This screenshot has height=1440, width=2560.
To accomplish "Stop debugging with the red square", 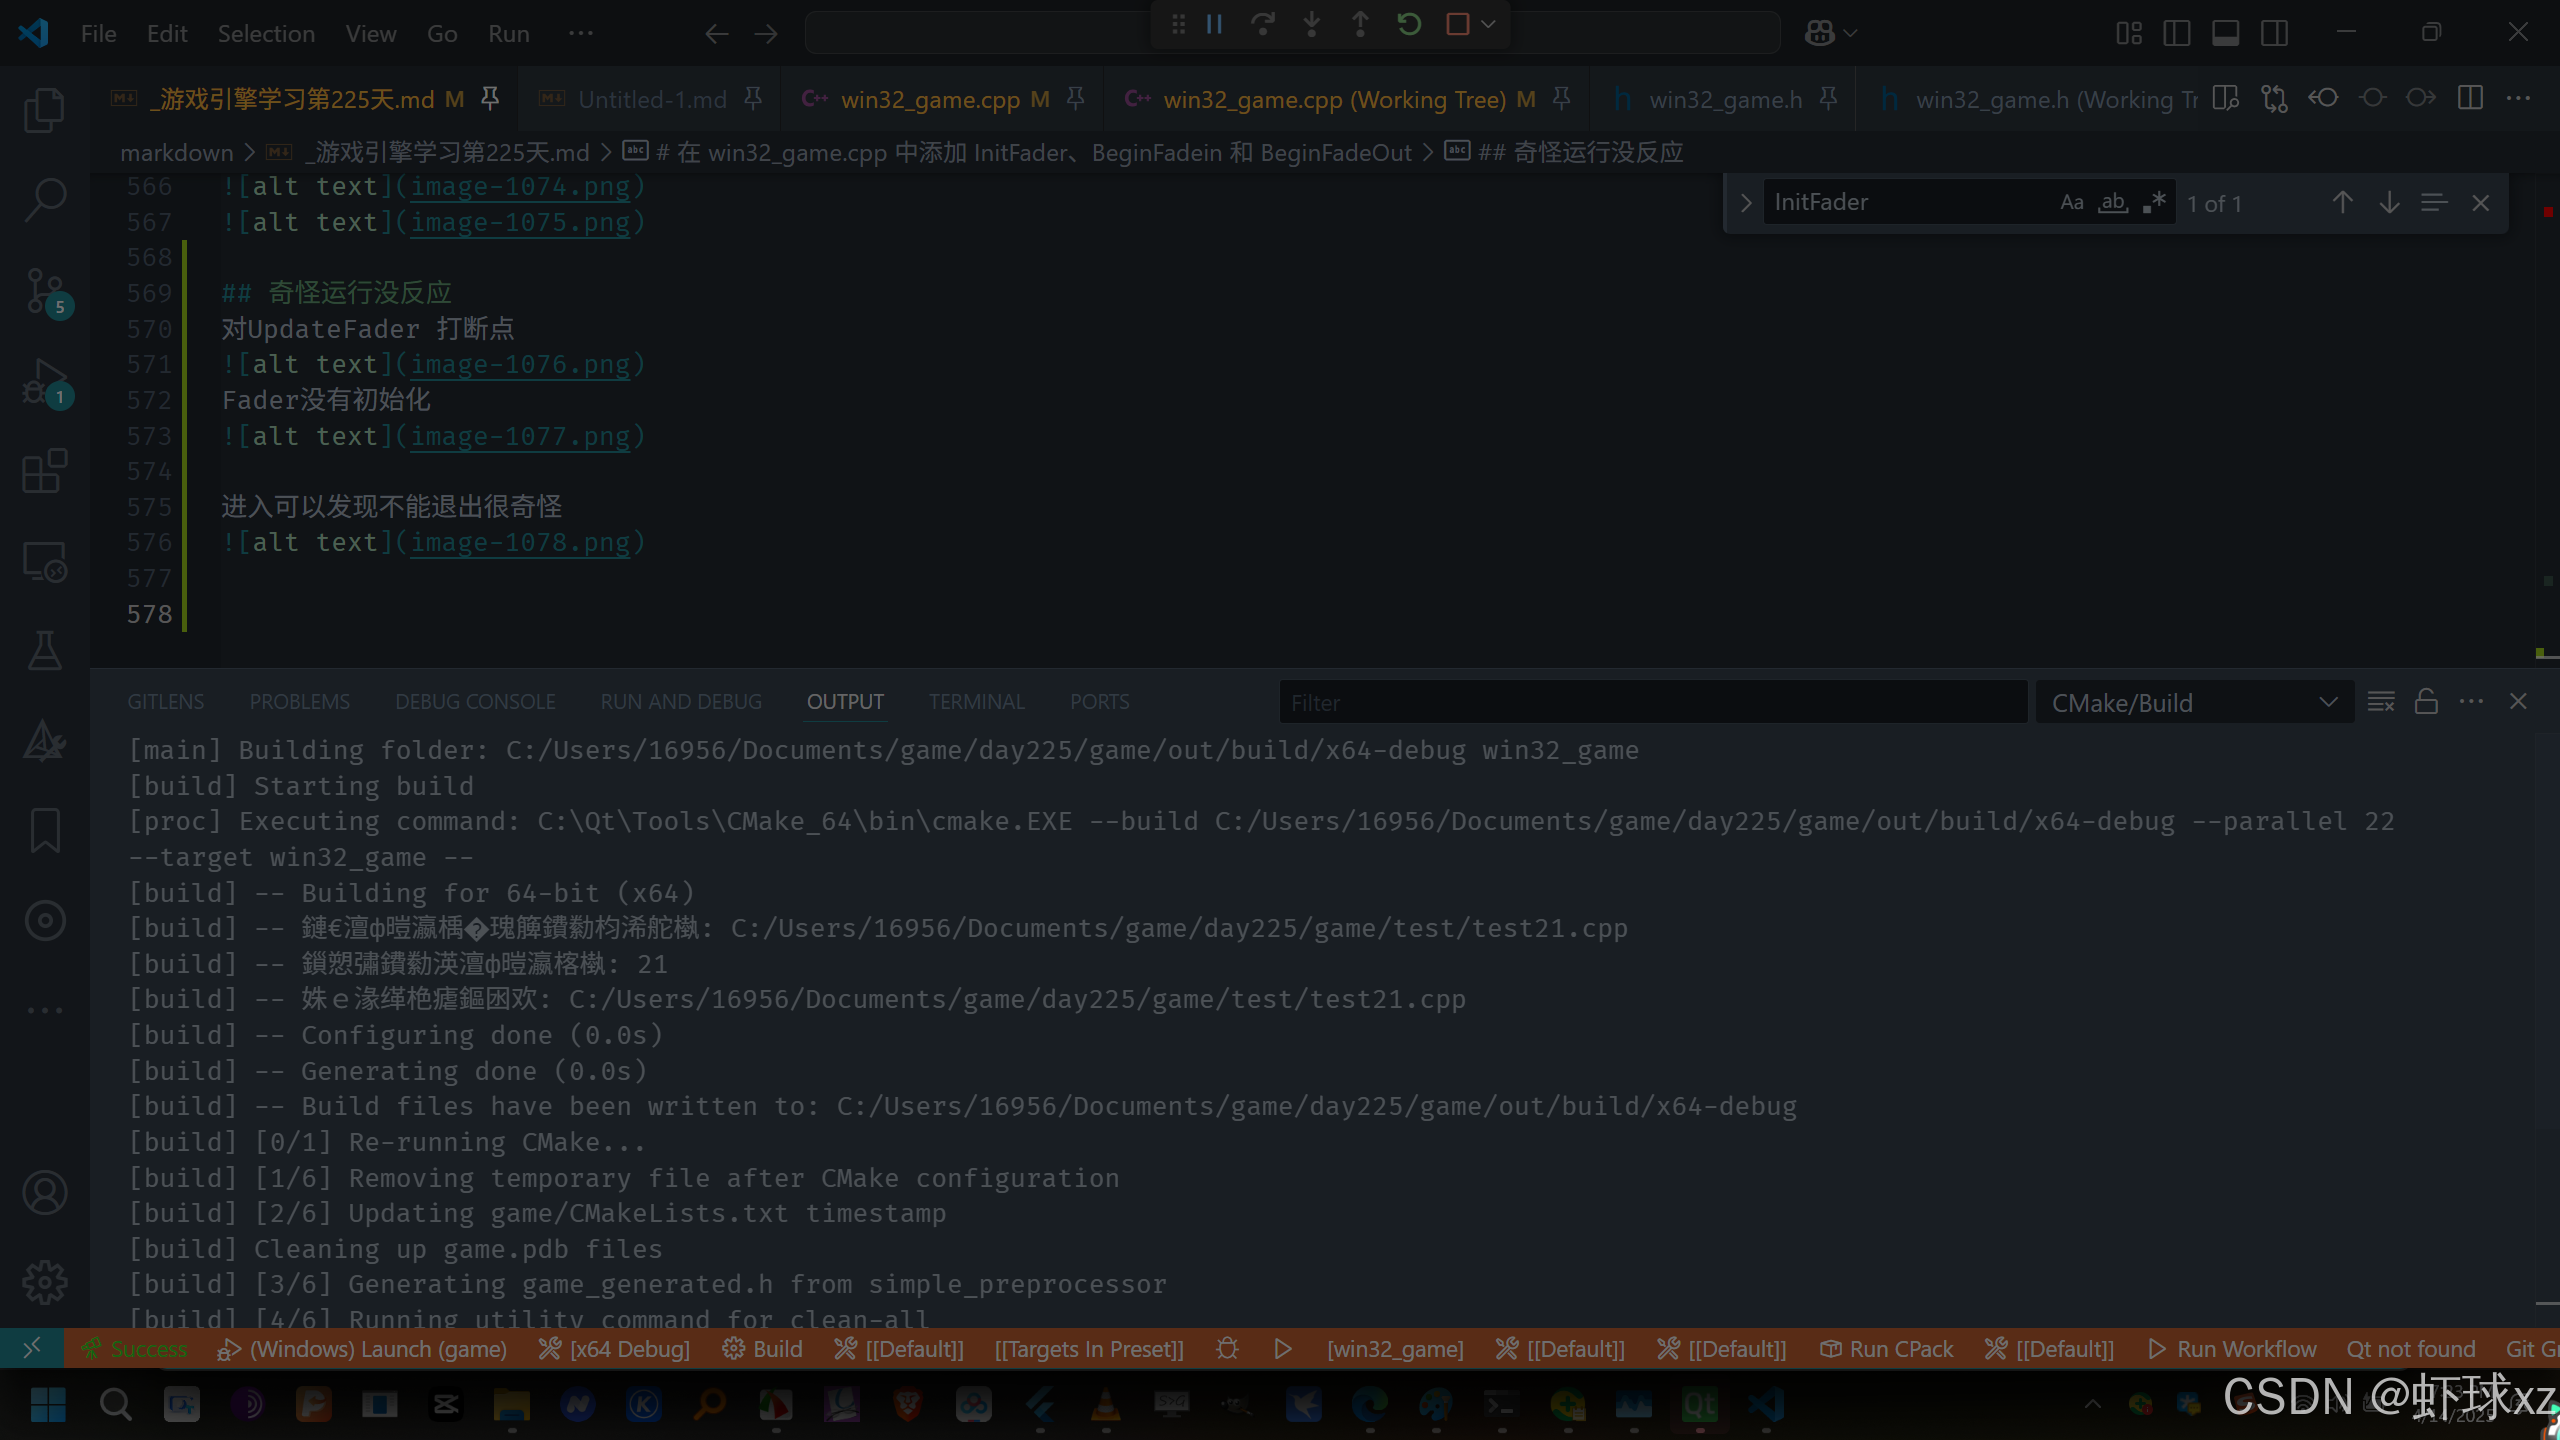I will click(x=1457, y=24).
